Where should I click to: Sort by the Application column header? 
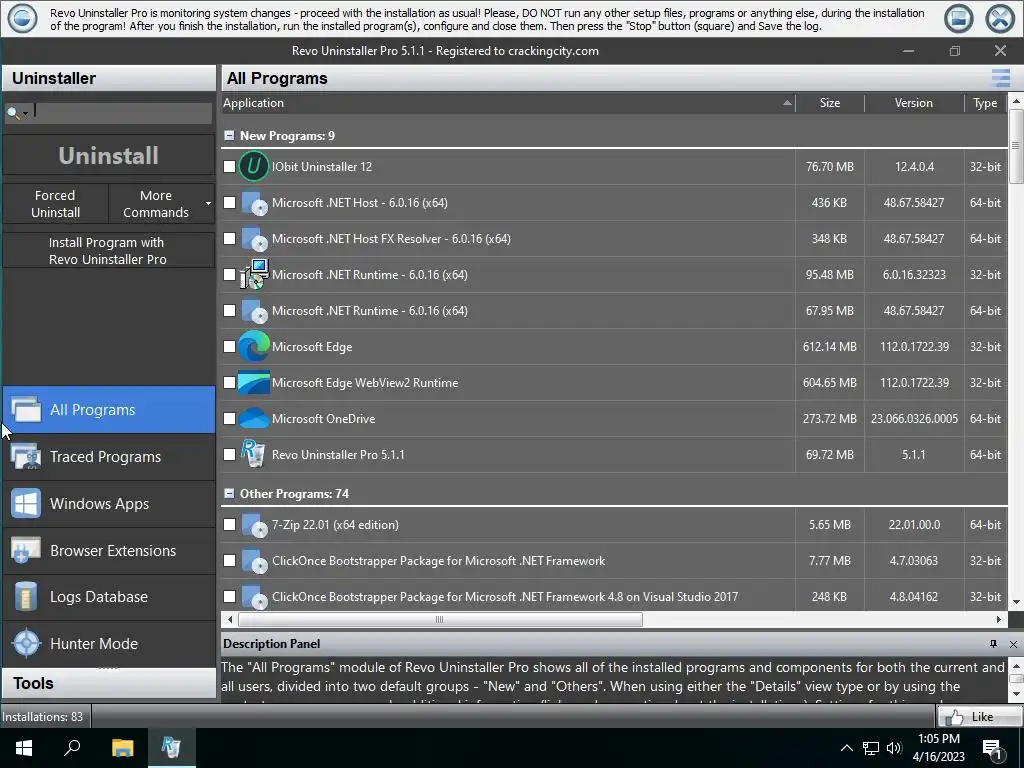[x=508, y=103]
